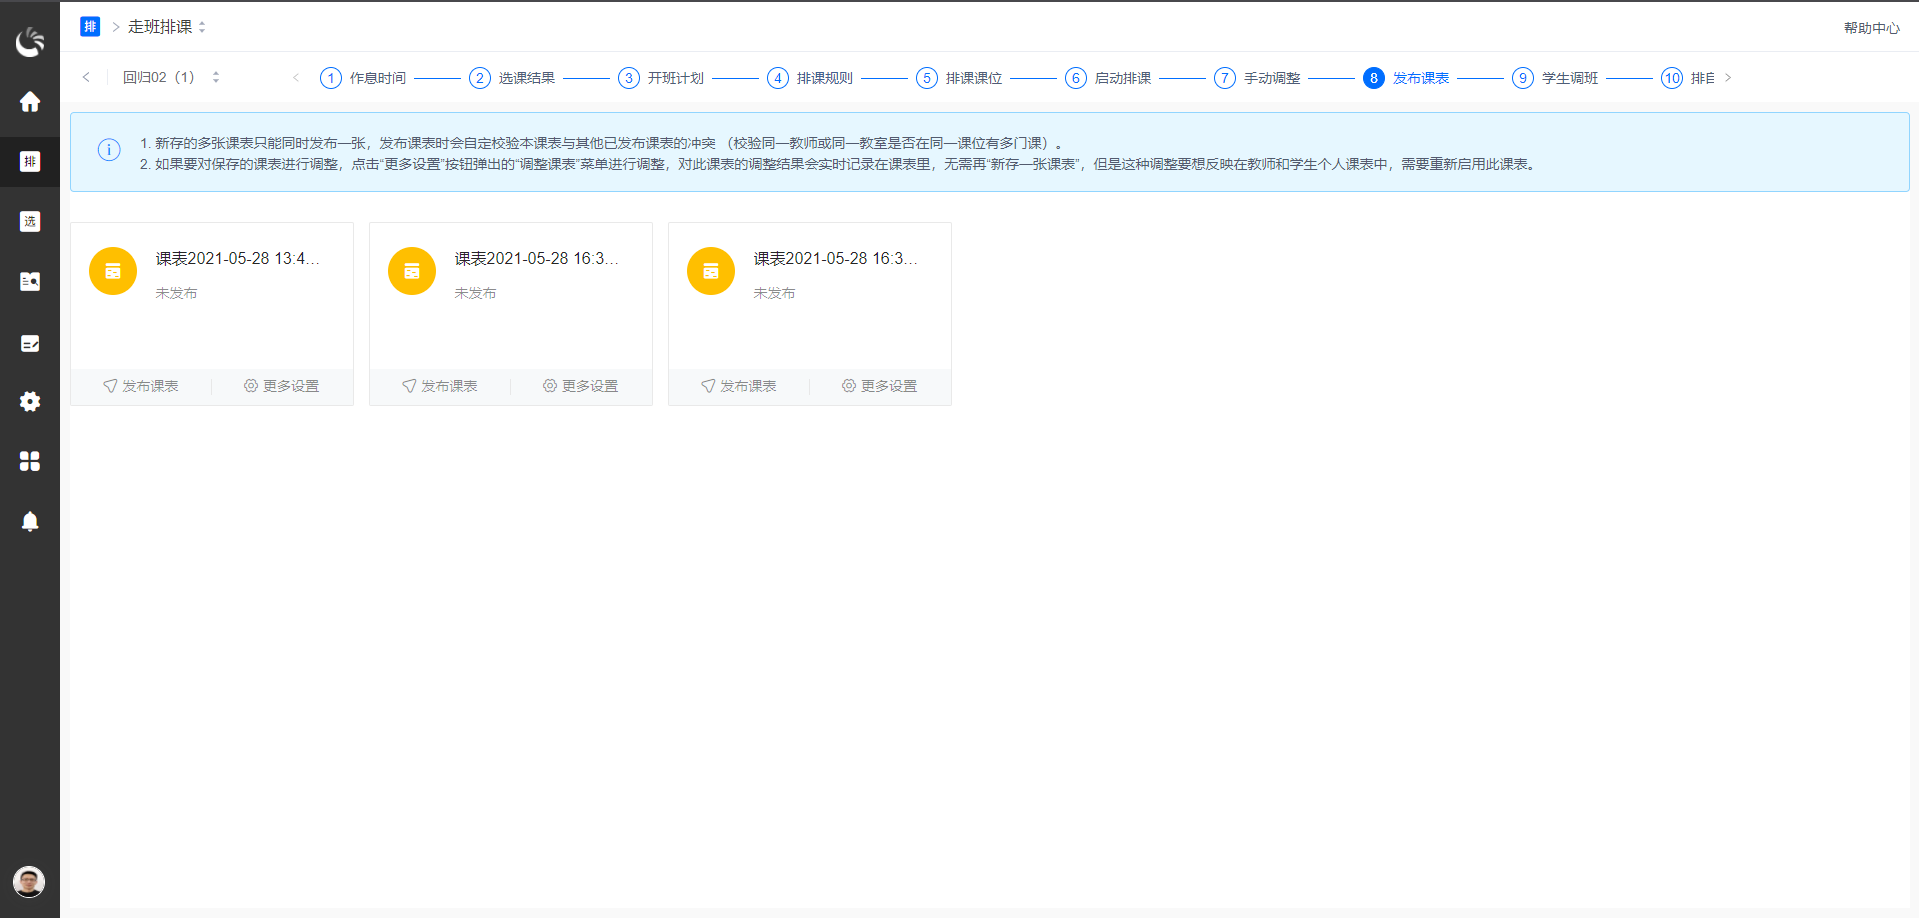Open the apps grid icon in the sidebar
The image size is (1919, 918).
pos(29,461)
